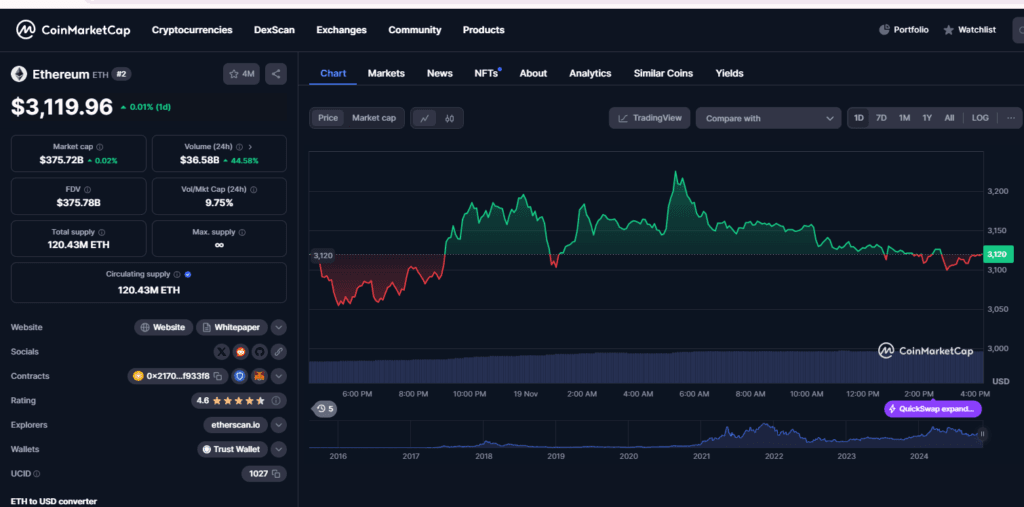This screenshot has height=507, width=1024.
Task: Click the Max. supply info icon
Action: [242, 232]
